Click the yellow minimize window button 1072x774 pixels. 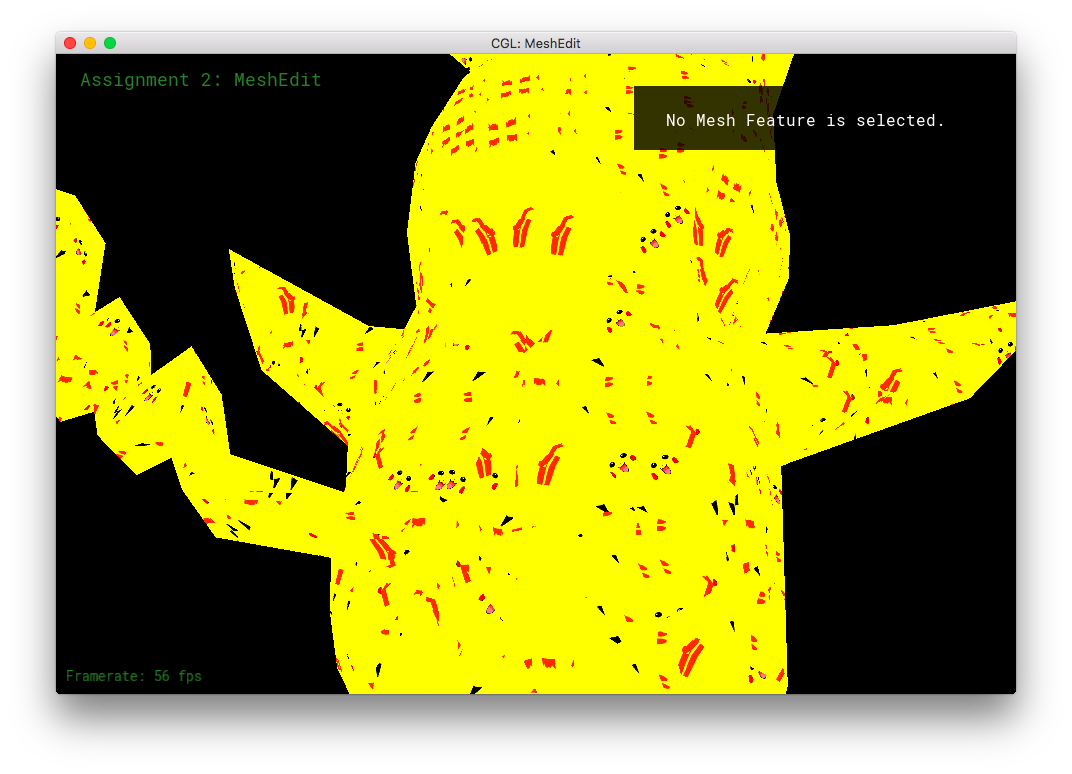point(90,43)
